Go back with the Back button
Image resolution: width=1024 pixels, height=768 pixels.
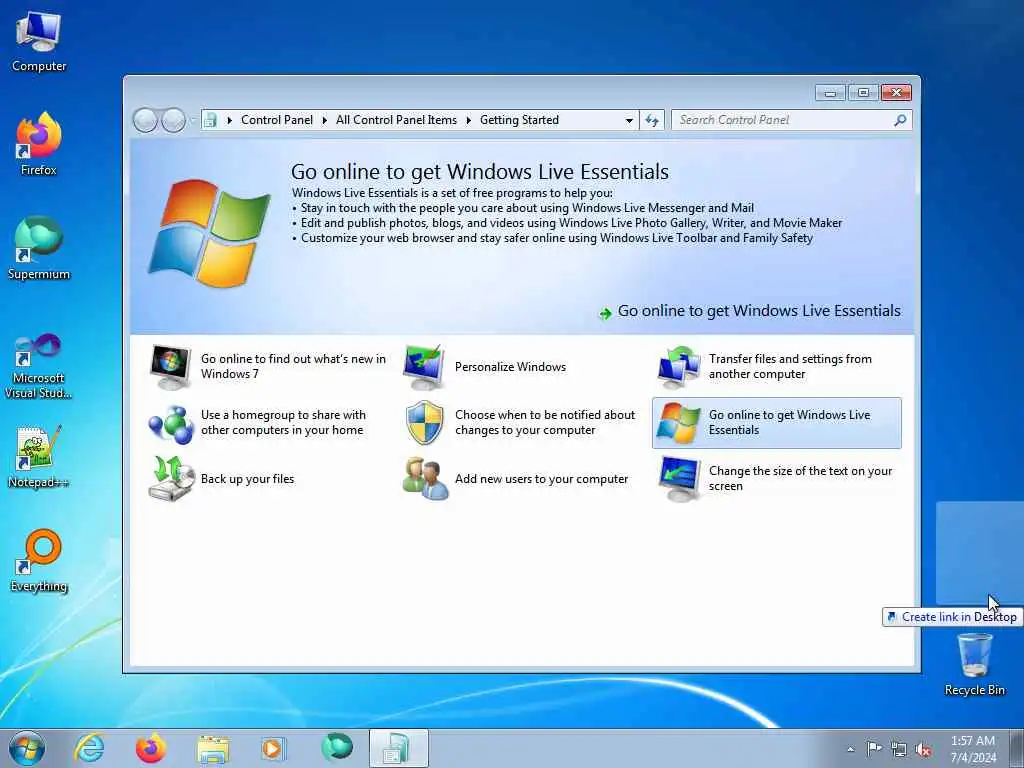[x=145, y=120]
